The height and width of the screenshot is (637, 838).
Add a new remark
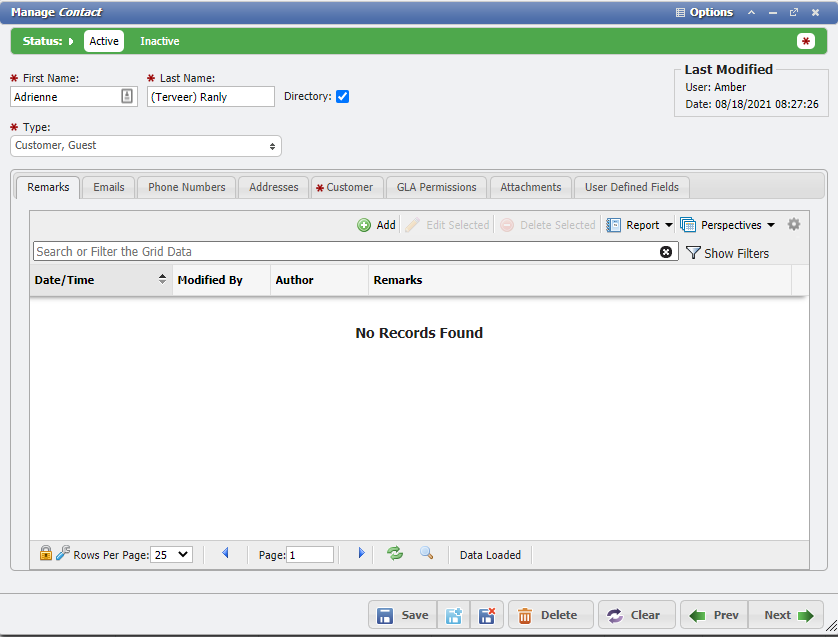point(376,224)
